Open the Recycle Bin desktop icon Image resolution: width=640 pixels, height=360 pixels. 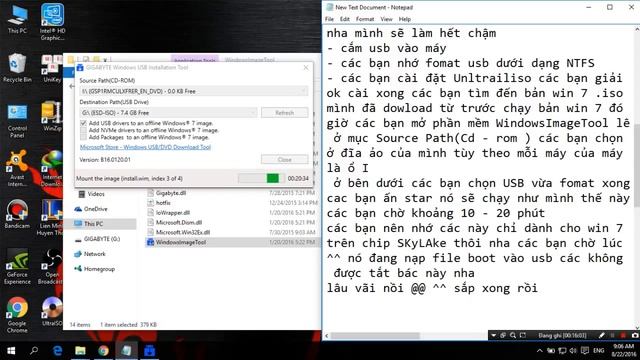pyautogui.click(x=17, y=68)
